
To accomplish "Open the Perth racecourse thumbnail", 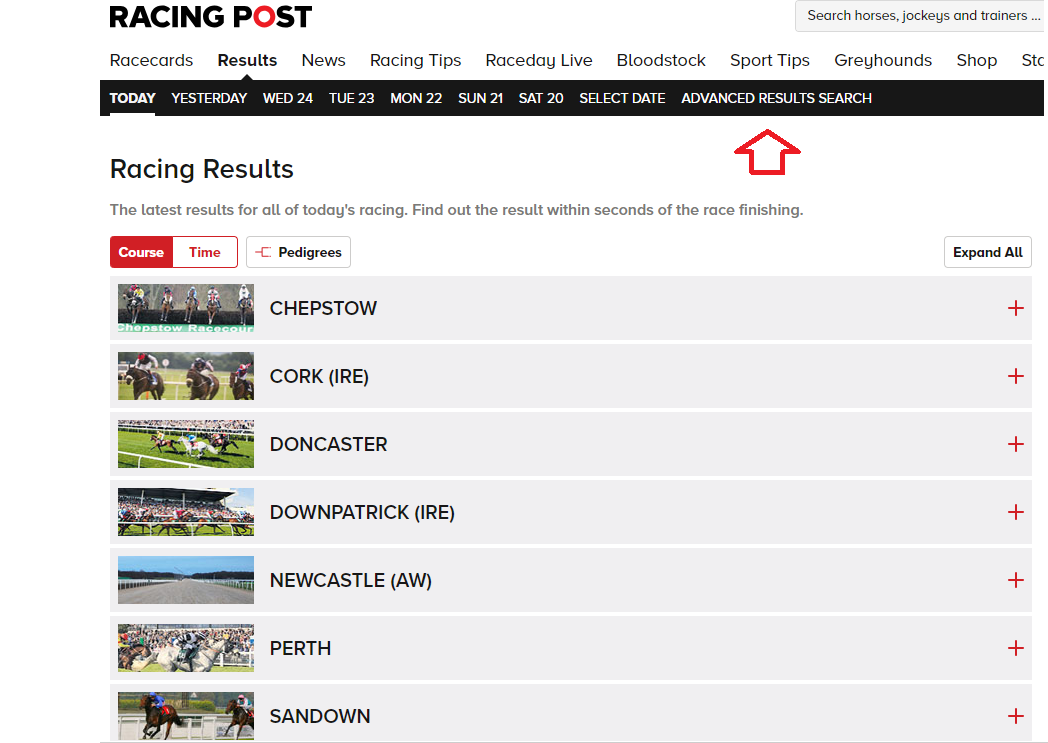I will coord(186,648).
